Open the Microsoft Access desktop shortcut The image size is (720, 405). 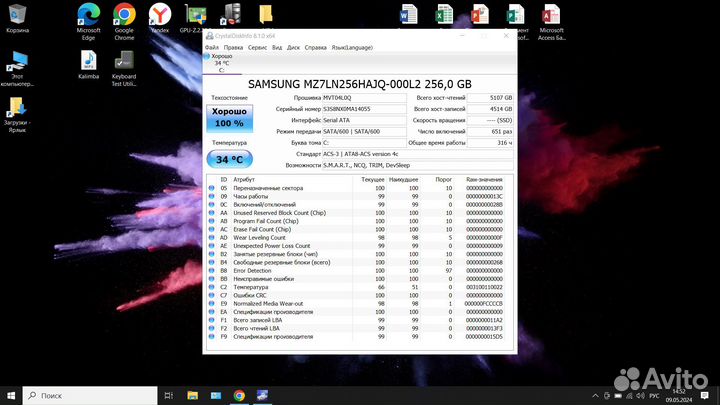pos(551,21)
